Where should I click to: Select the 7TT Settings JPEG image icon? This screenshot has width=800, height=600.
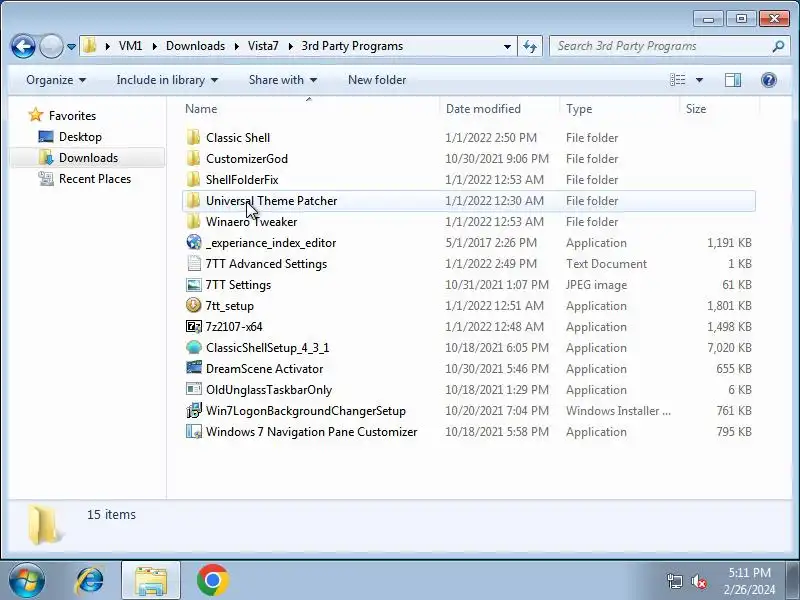coord(194,284)
